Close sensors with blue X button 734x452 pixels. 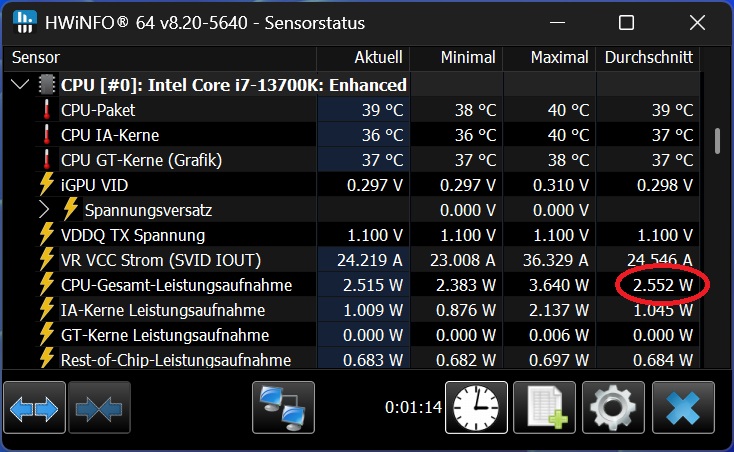click(683, 408)
